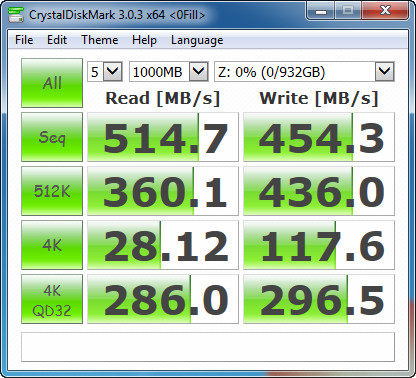Click the CrystalDiskMark title bar app icon
Image resolution: width=416 pixels, height=378 pixels.
16,15
